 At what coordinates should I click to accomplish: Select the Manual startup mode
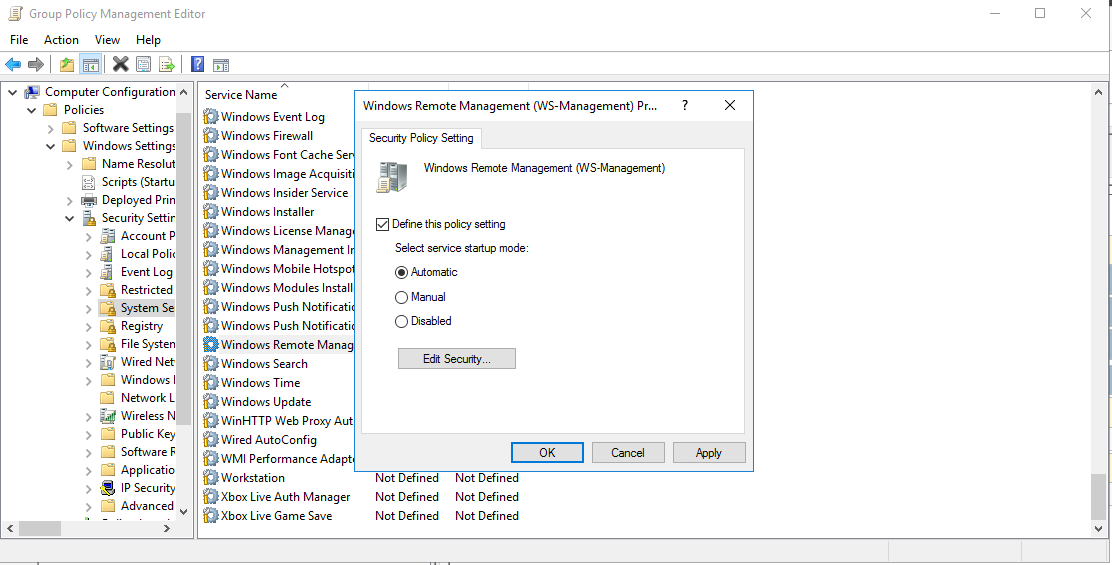401,297
